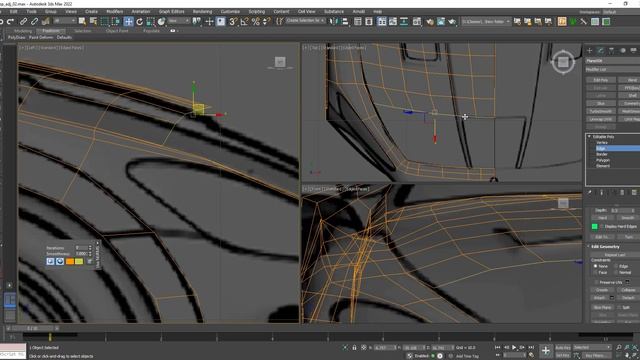The height and width of the screenshot is (360, 640).
Task: Click the yellow time slider marker
Action: (x=50, y=337)
